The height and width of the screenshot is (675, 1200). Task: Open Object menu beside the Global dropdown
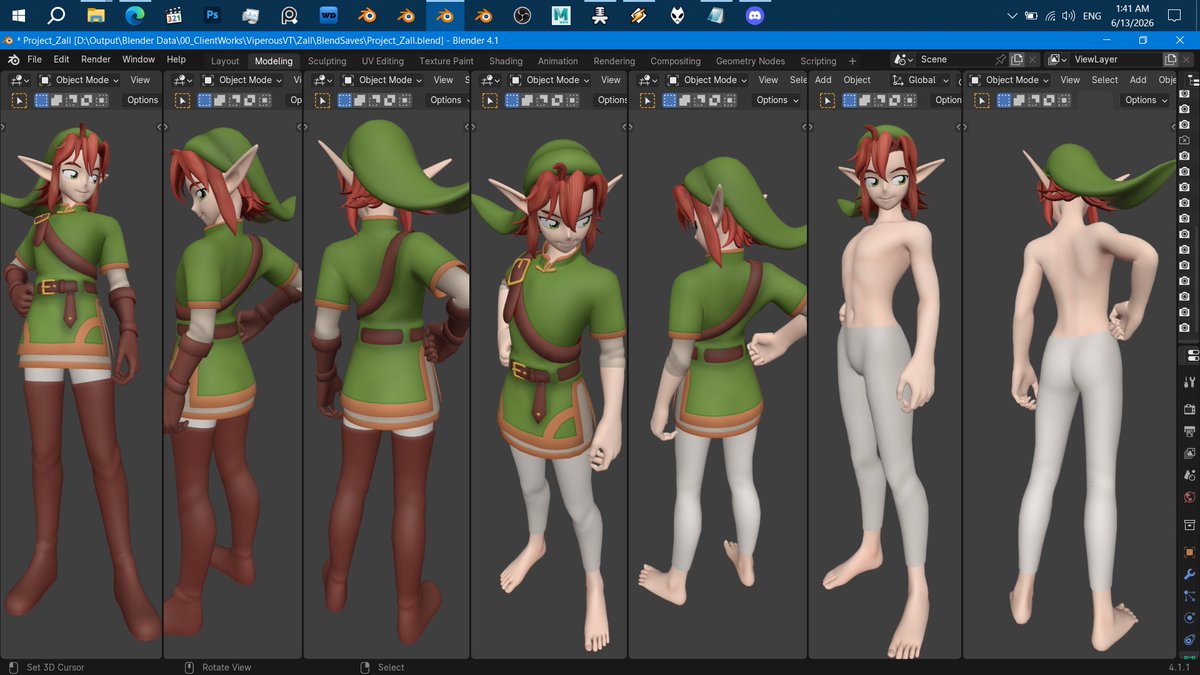coord(857,80)
